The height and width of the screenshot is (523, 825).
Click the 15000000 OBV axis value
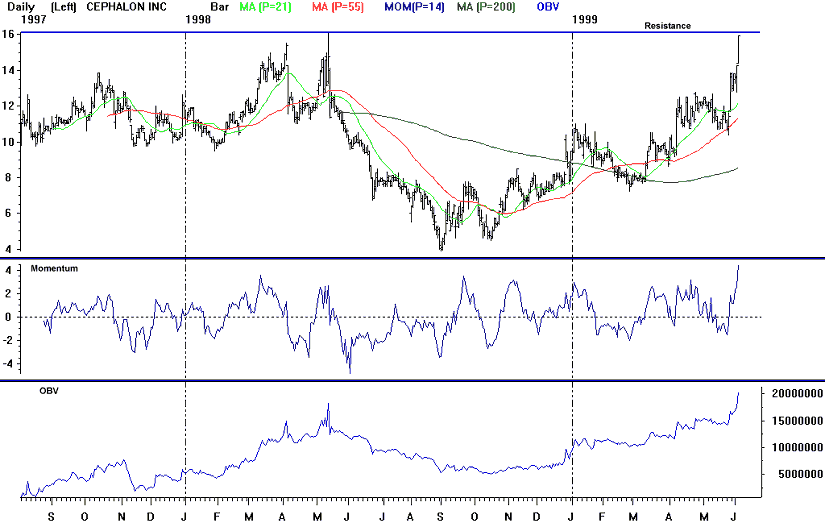797,421
